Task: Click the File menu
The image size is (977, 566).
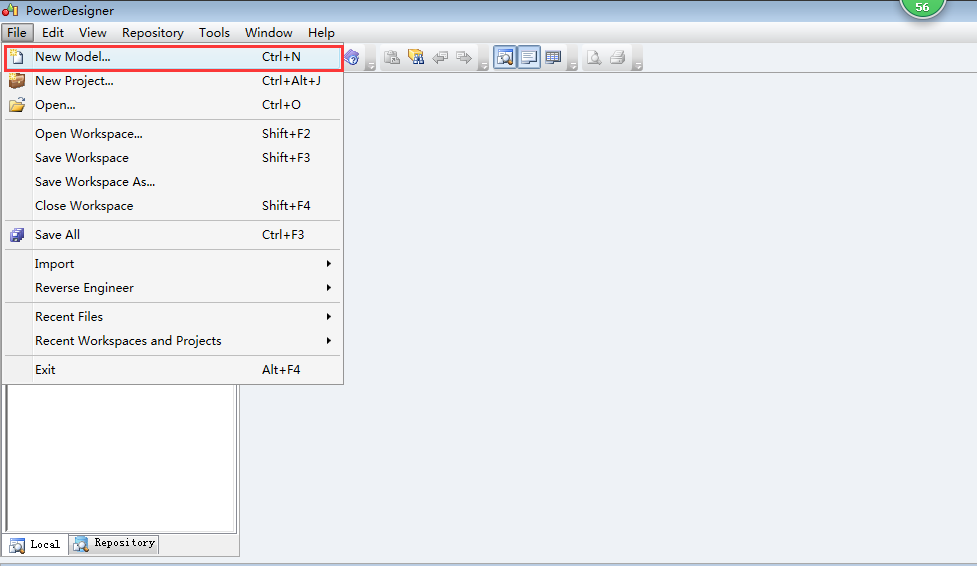Action: [17, 32]
